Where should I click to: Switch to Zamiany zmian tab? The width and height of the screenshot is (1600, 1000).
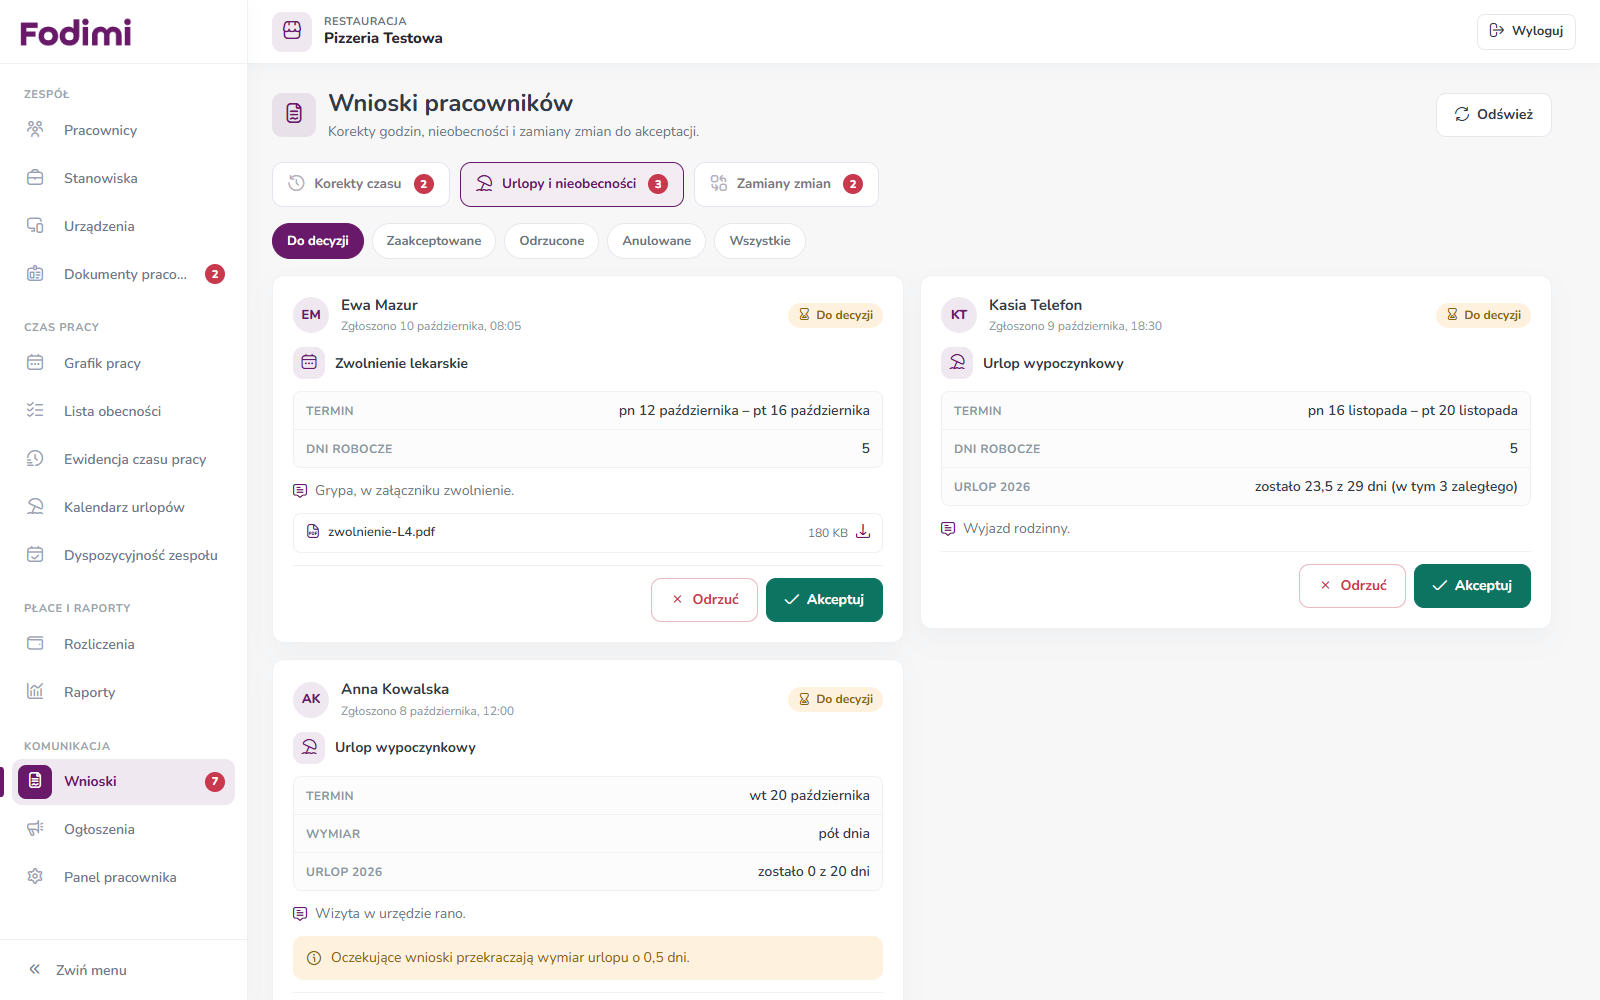pyautogui.click(x=786, y=184)
